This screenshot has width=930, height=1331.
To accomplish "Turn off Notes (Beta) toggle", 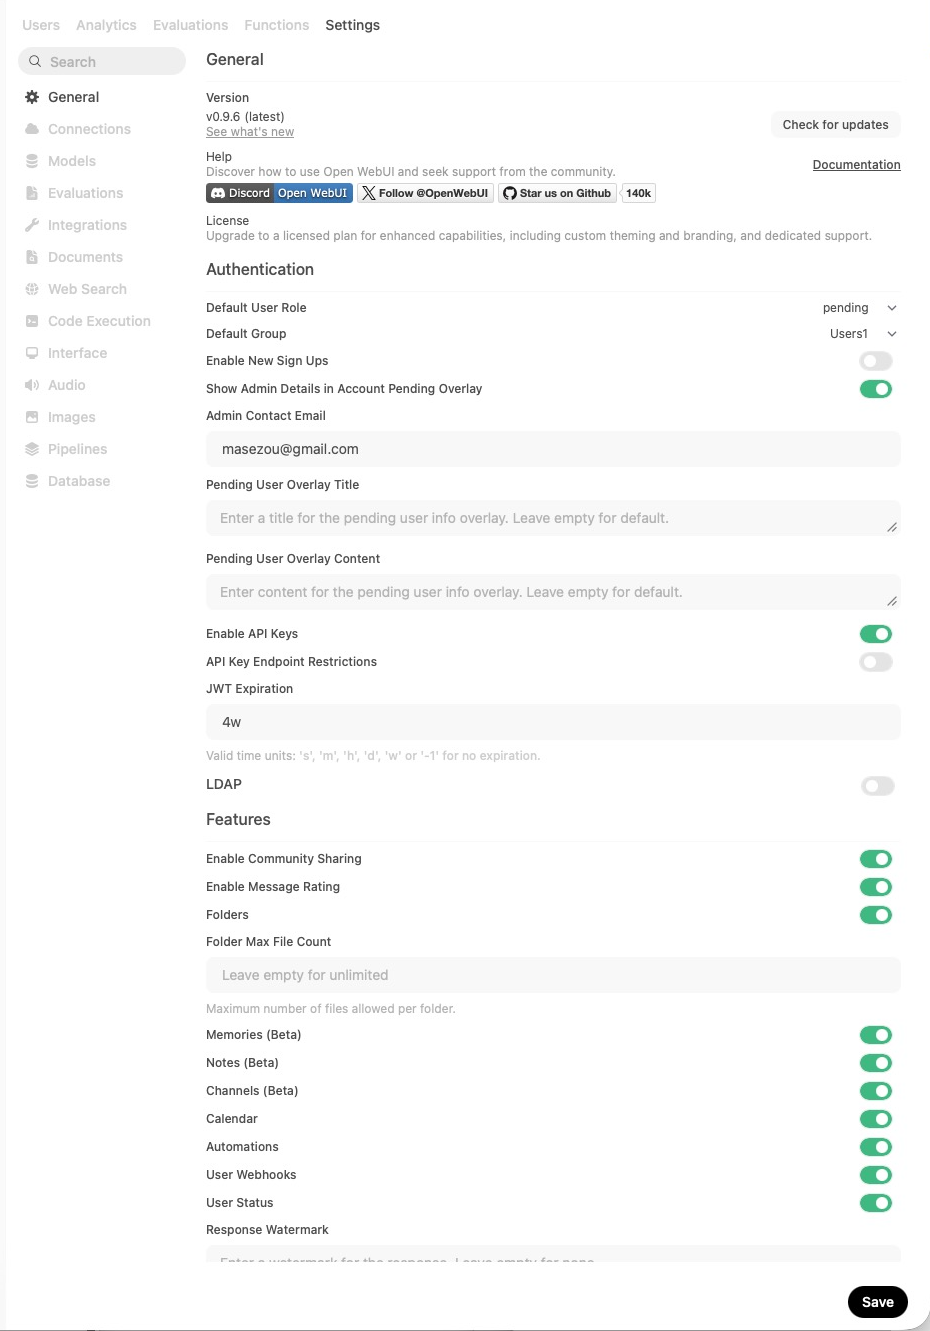I will tap(876, 1063).
